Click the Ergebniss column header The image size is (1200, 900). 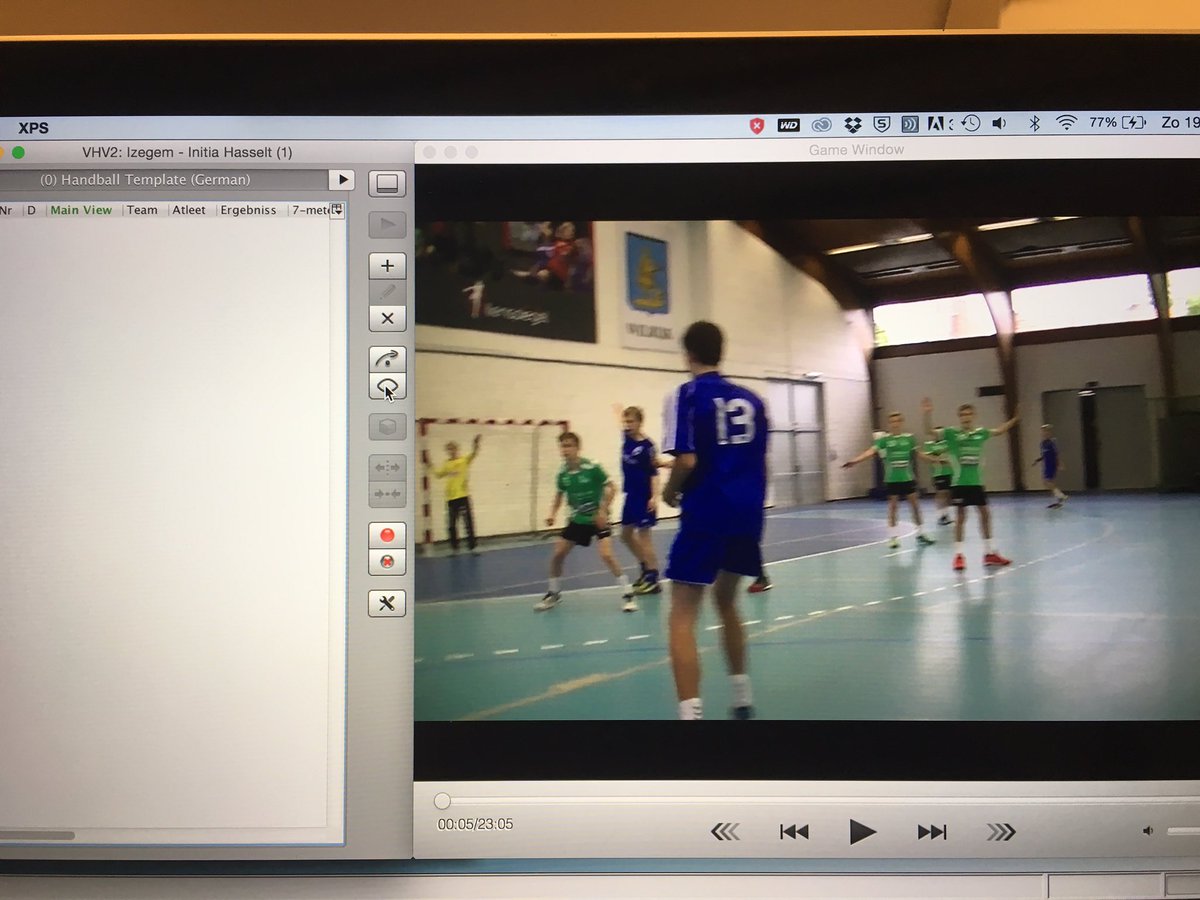[249, 210]
